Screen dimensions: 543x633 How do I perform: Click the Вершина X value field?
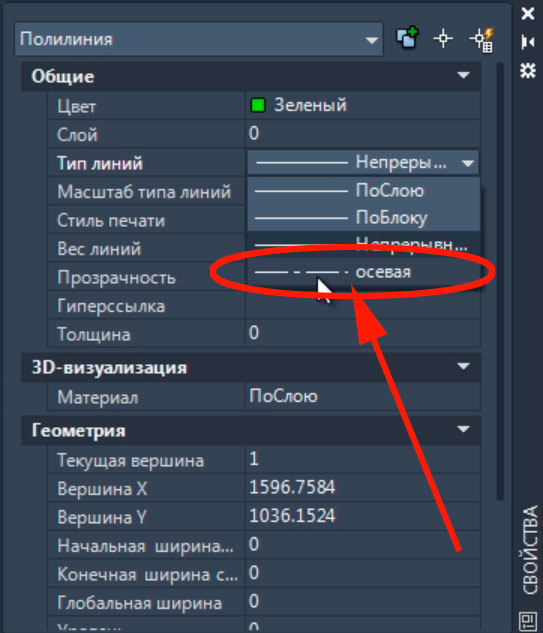click(x=363, y=488)
